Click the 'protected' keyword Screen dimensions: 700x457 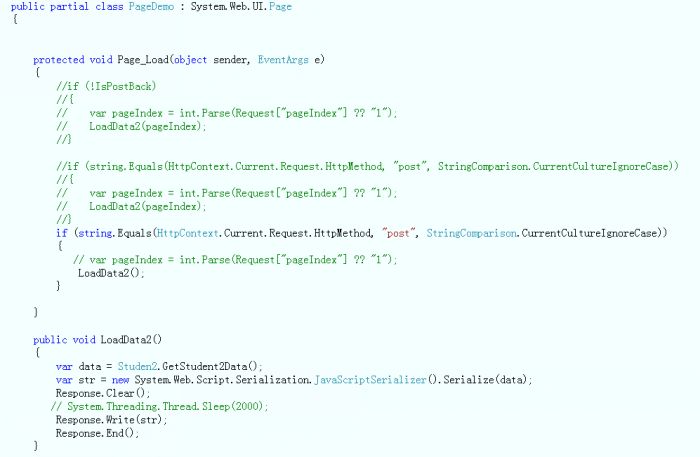[x=57, y=60]
